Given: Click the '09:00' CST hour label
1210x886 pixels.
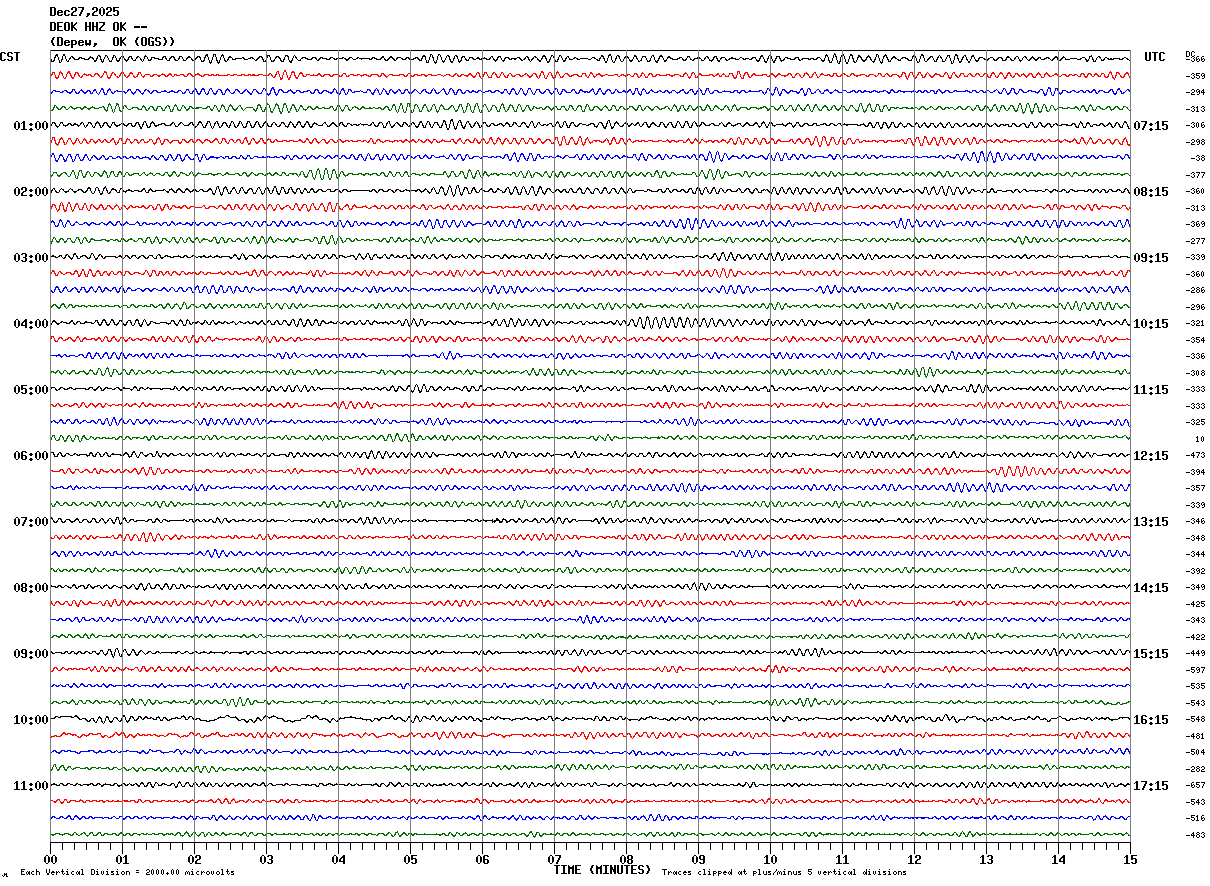Looking at the screenshot, I should 31,654.
